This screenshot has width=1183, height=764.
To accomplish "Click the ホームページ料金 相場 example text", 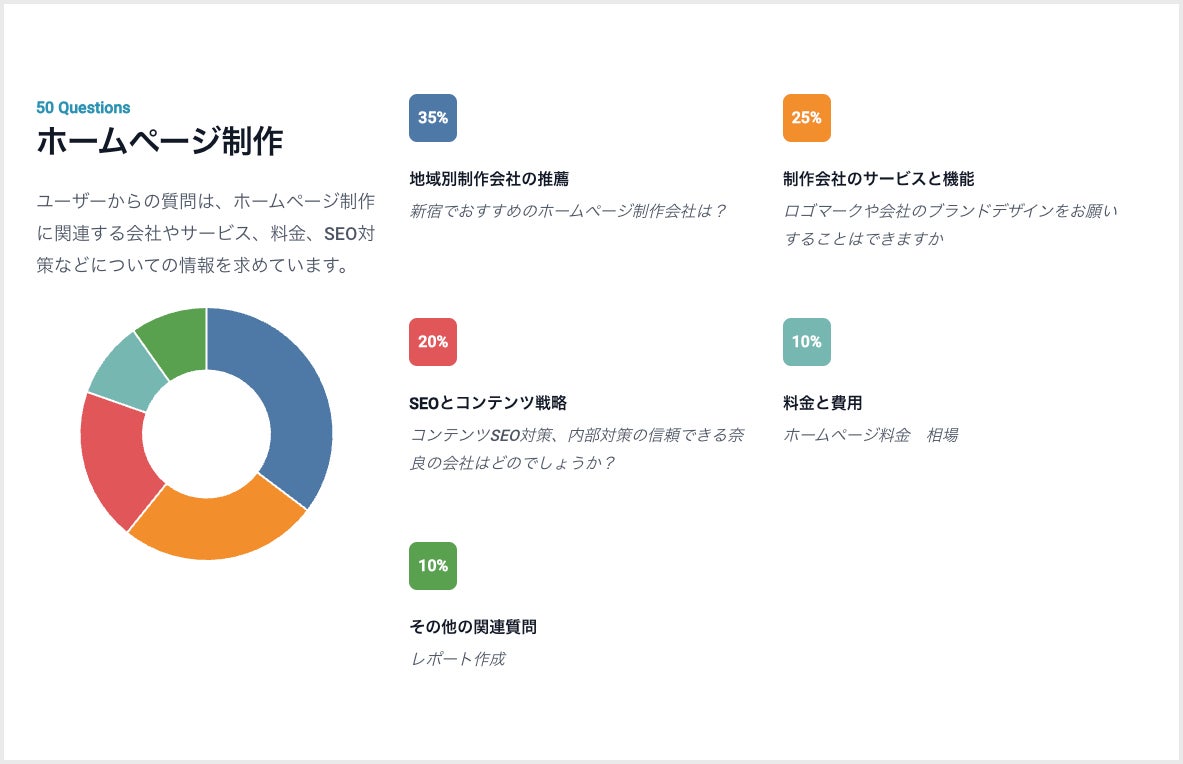I will click(x=870, y=435).
